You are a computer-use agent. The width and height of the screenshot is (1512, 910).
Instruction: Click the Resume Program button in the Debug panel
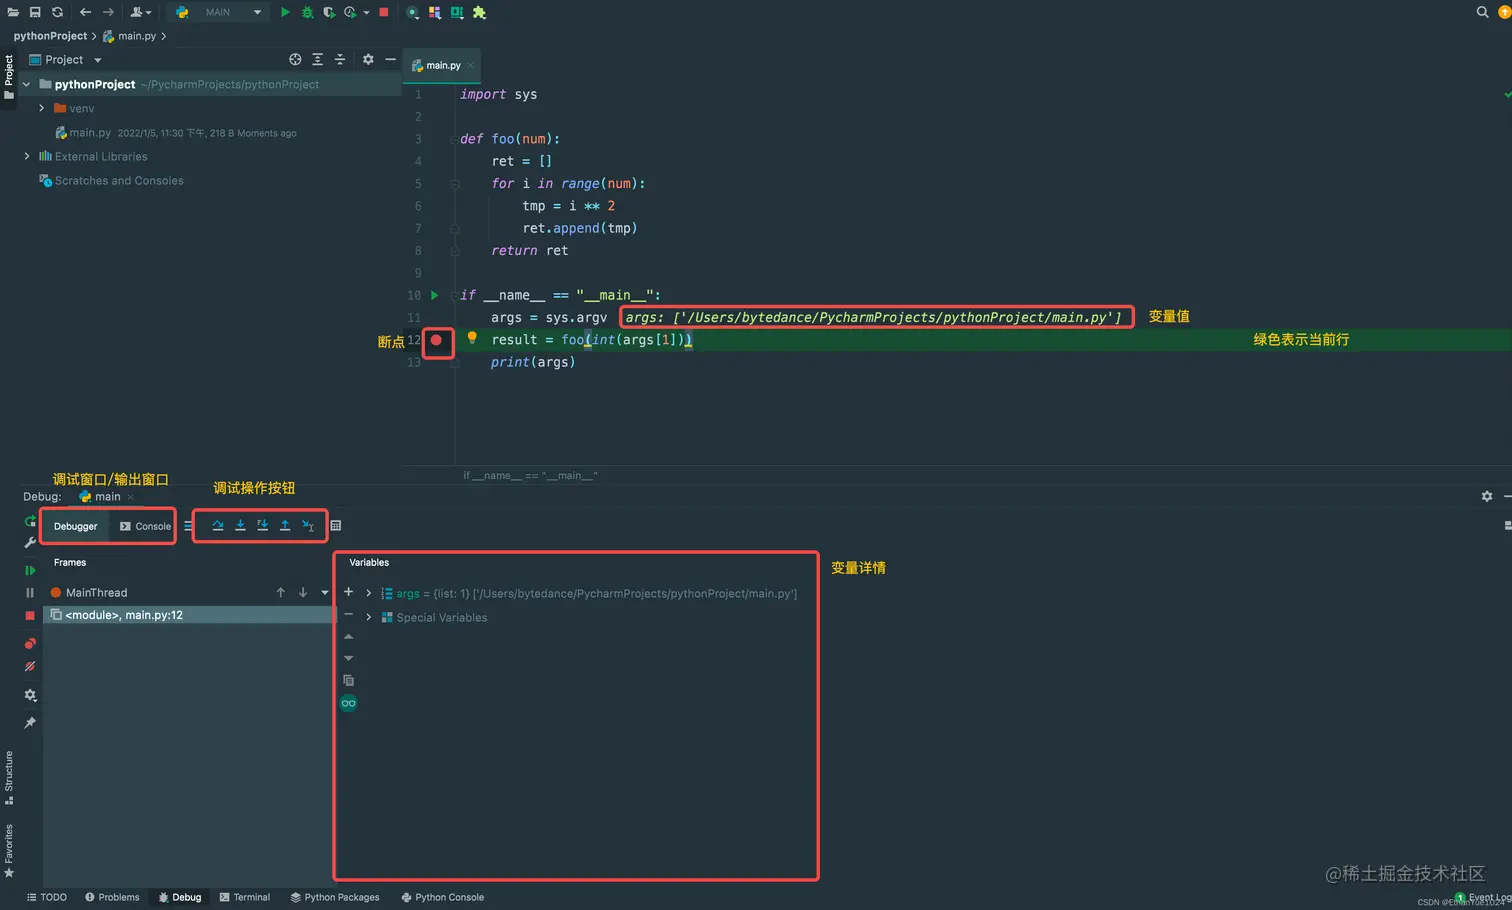pos(30,571)
